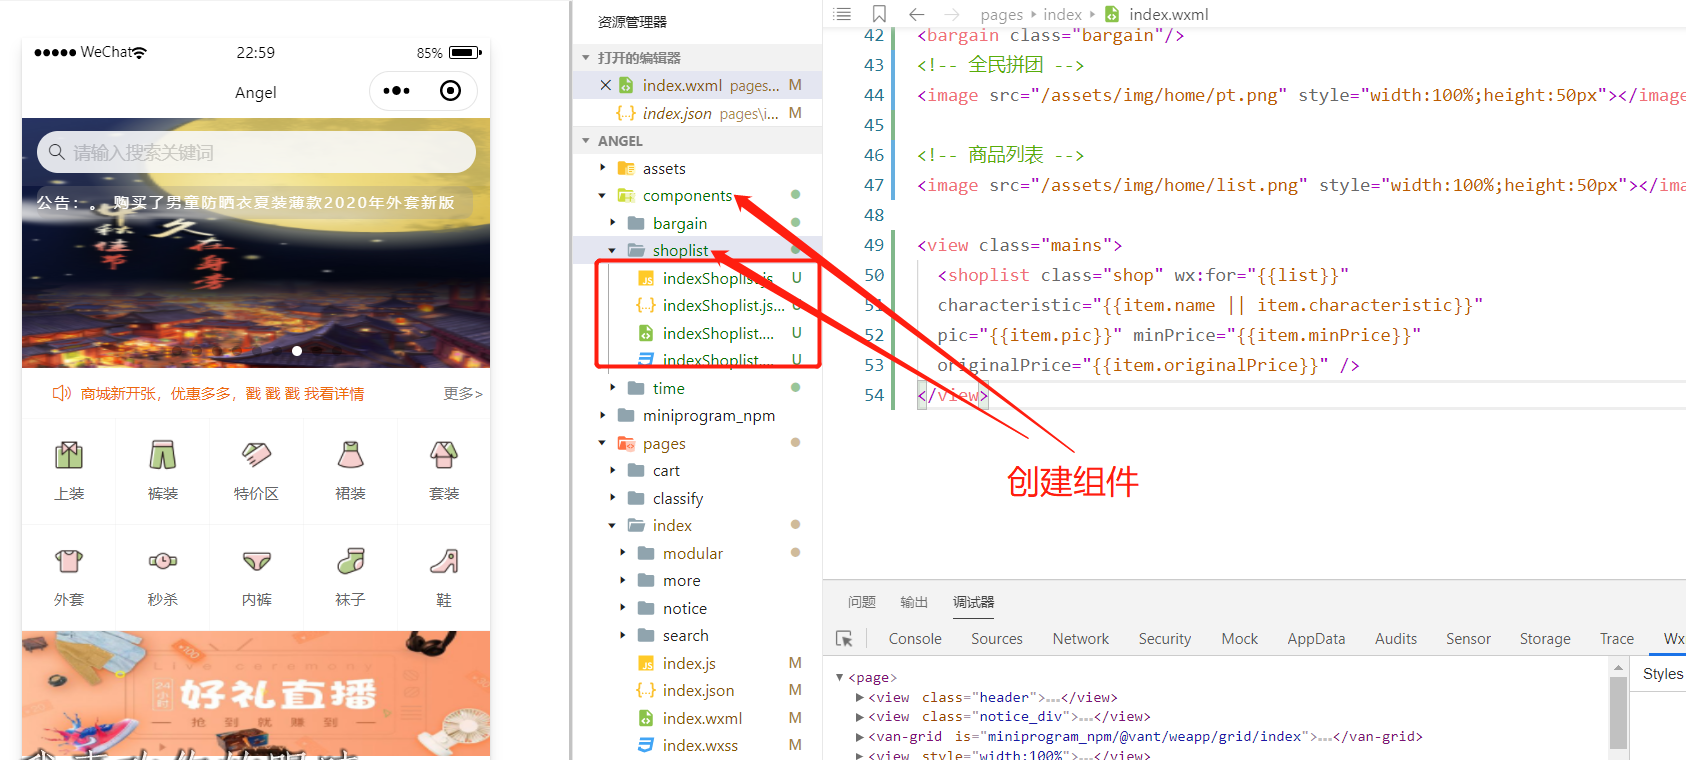Open the 更多> link for notices
Viewport: 1686px width, 760px height.
(463, 394)
